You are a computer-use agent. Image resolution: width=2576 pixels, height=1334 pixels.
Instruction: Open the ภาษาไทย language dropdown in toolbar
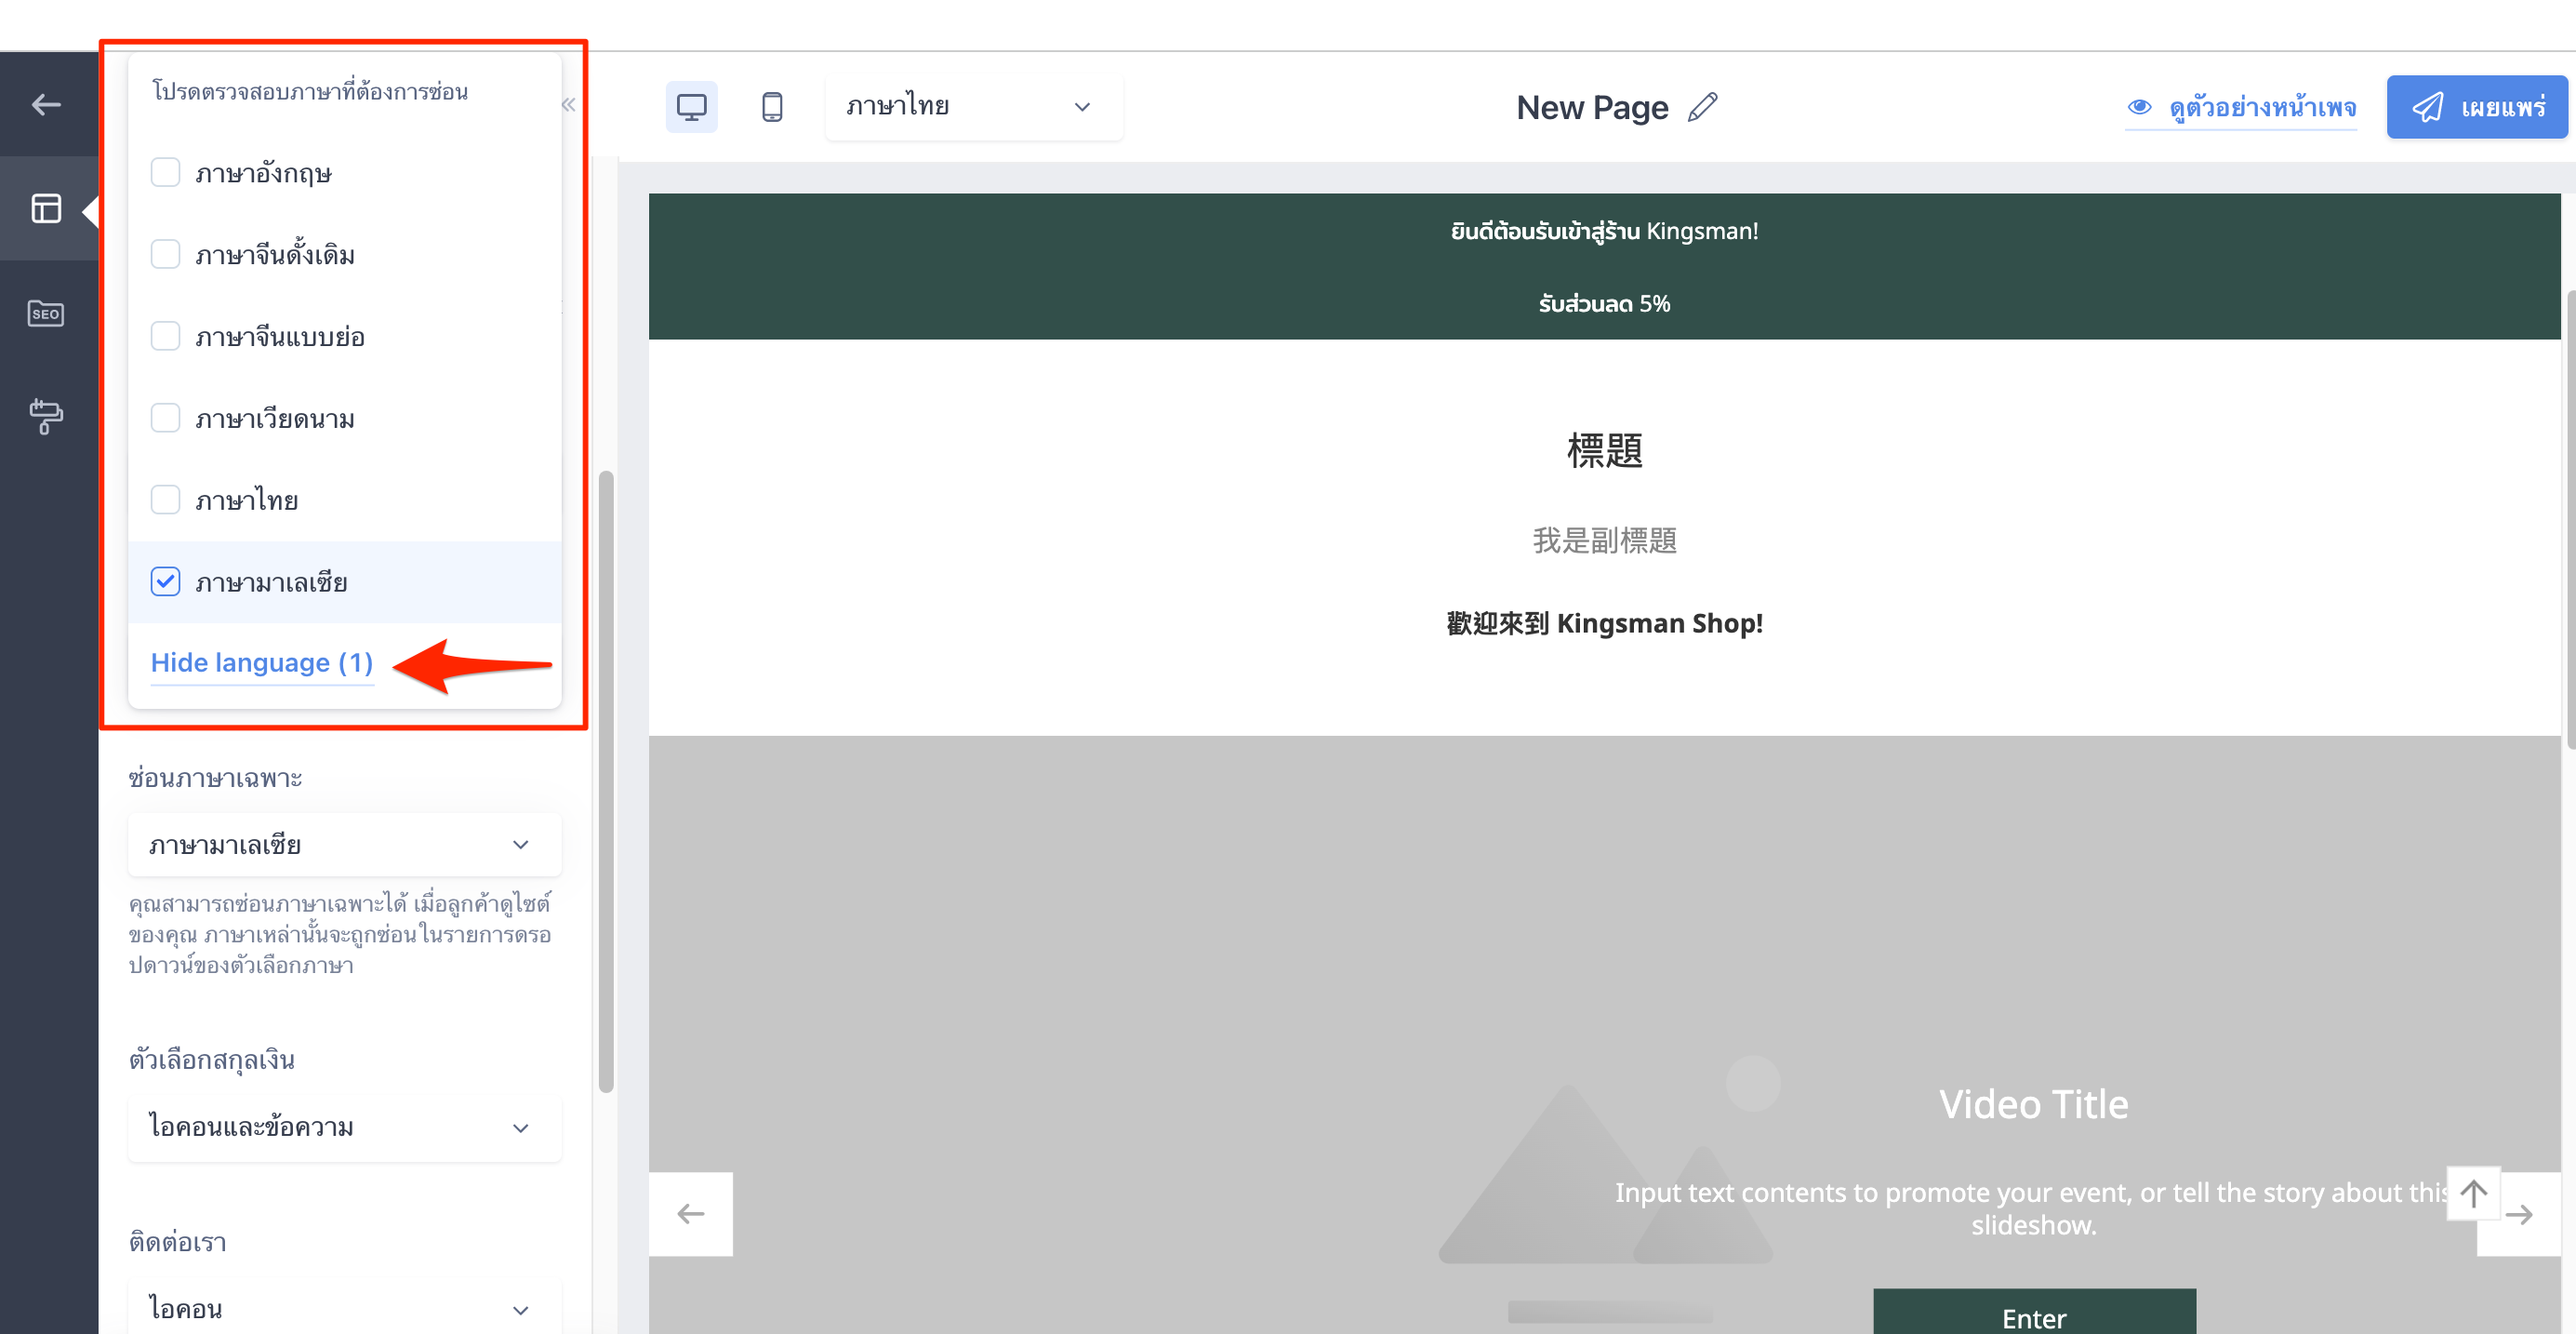pos(973,106)
